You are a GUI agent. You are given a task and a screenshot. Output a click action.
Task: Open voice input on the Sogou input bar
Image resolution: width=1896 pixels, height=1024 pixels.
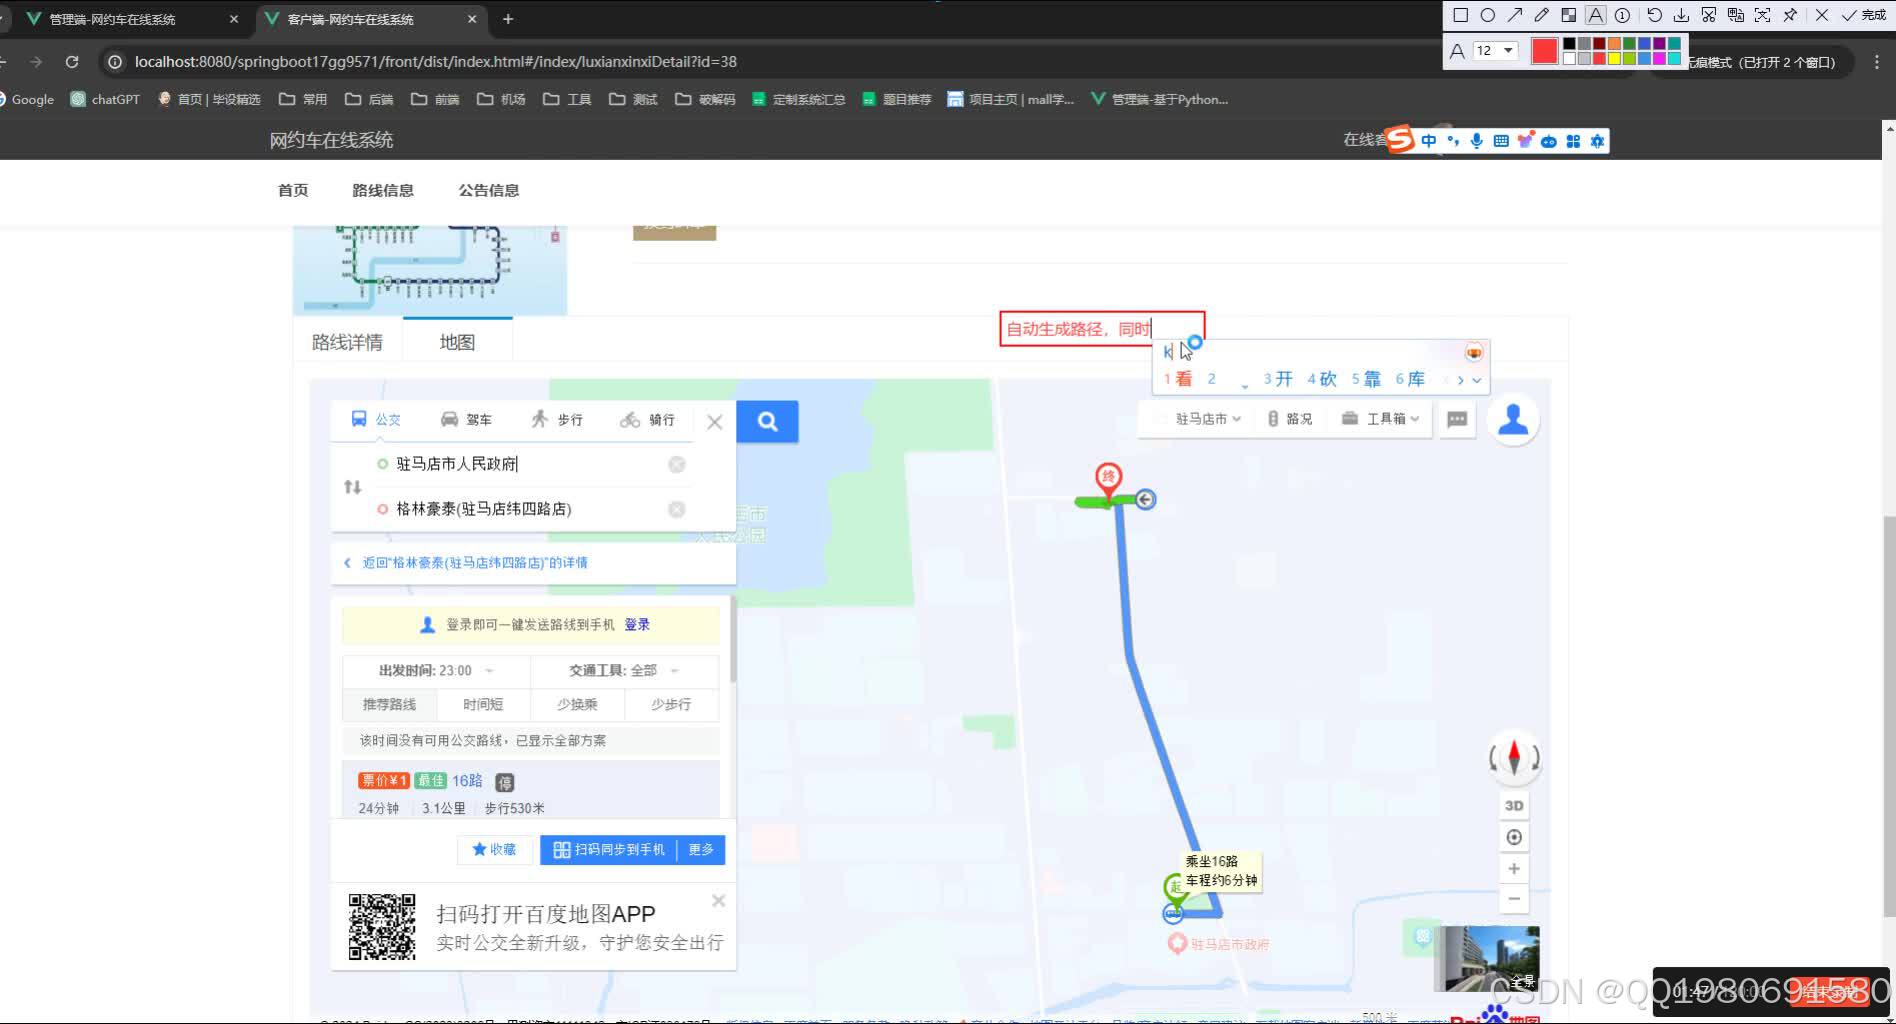(x=1477, y=141)
